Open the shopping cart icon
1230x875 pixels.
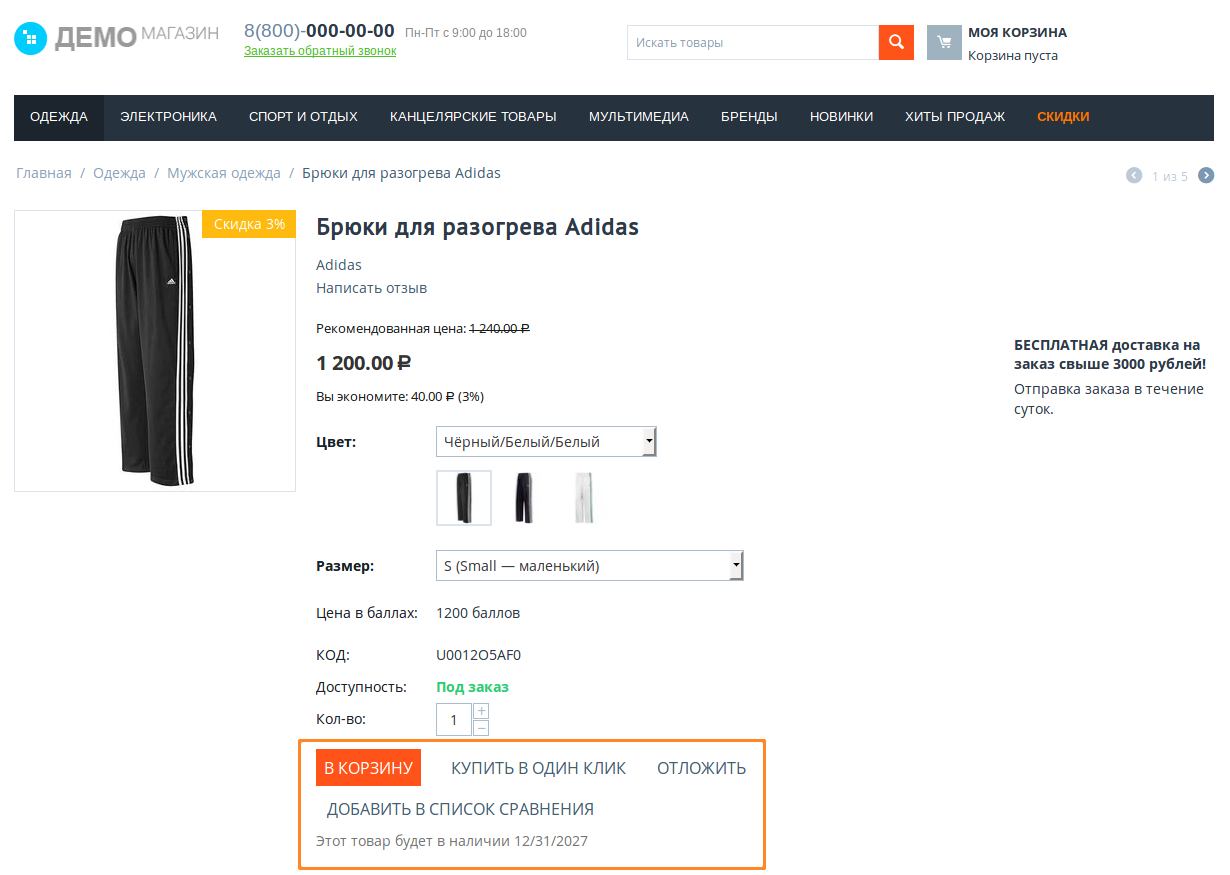click(944, 42)
